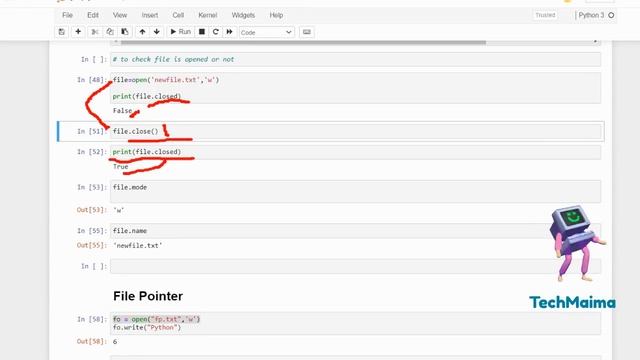Open the Edit menu
640x360 pixels.
pos(93,15)
